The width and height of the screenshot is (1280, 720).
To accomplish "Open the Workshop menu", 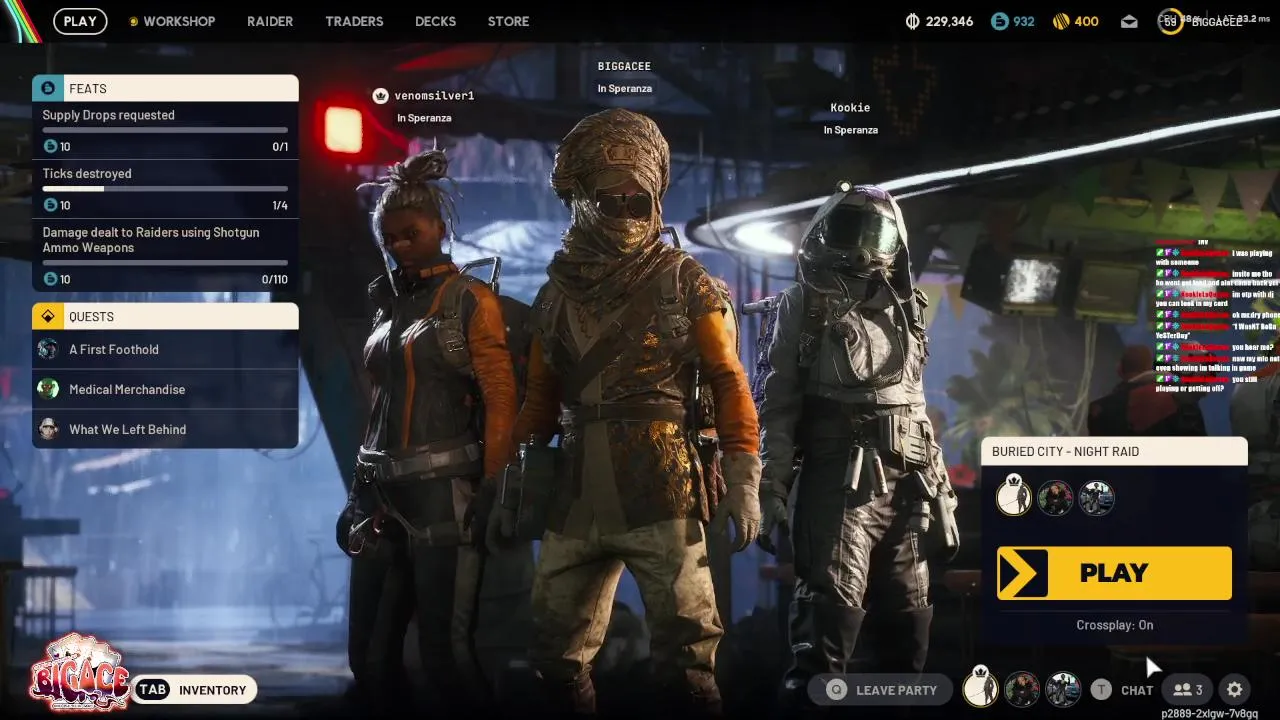I will (x=179, y=21).
